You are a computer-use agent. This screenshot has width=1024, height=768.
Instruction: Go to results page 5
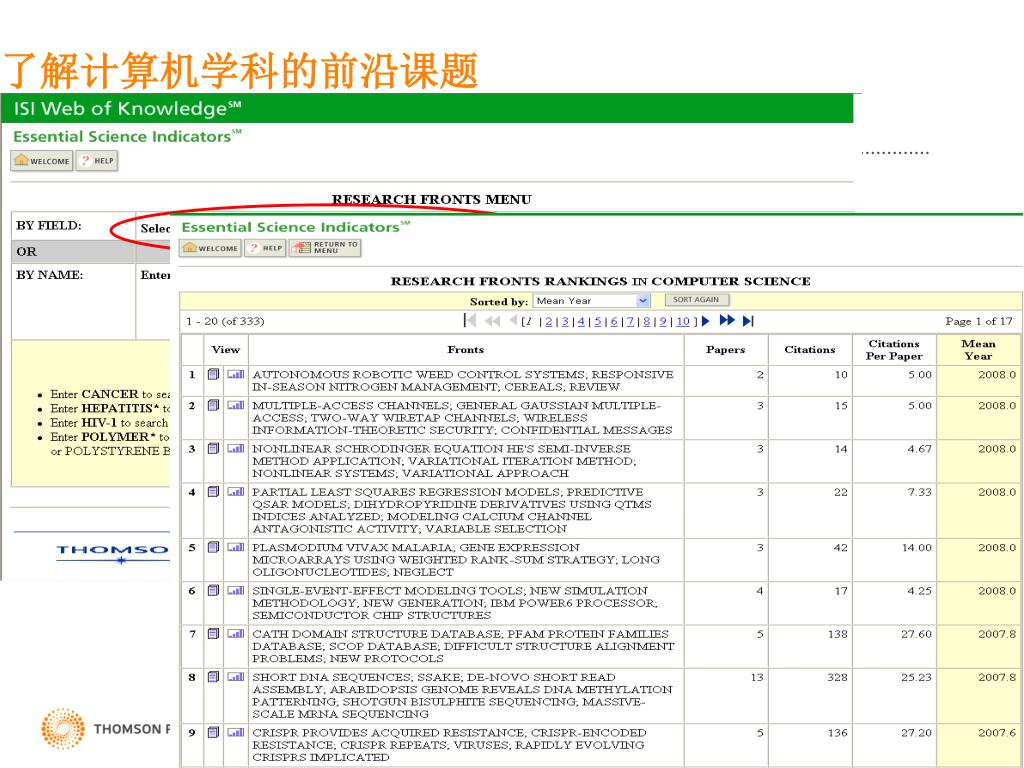[x=598, y=321]
